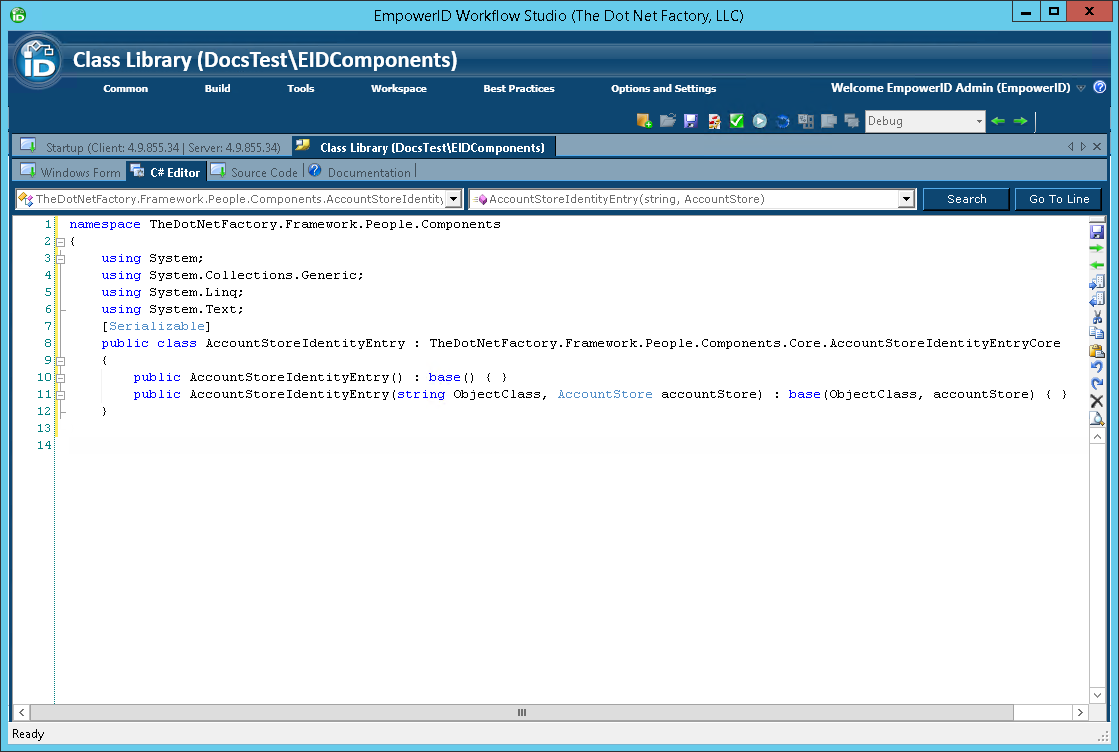Collapse the class body fold at line 9
The height and width of the screenshot is (752, 1119).
point(60,360)
